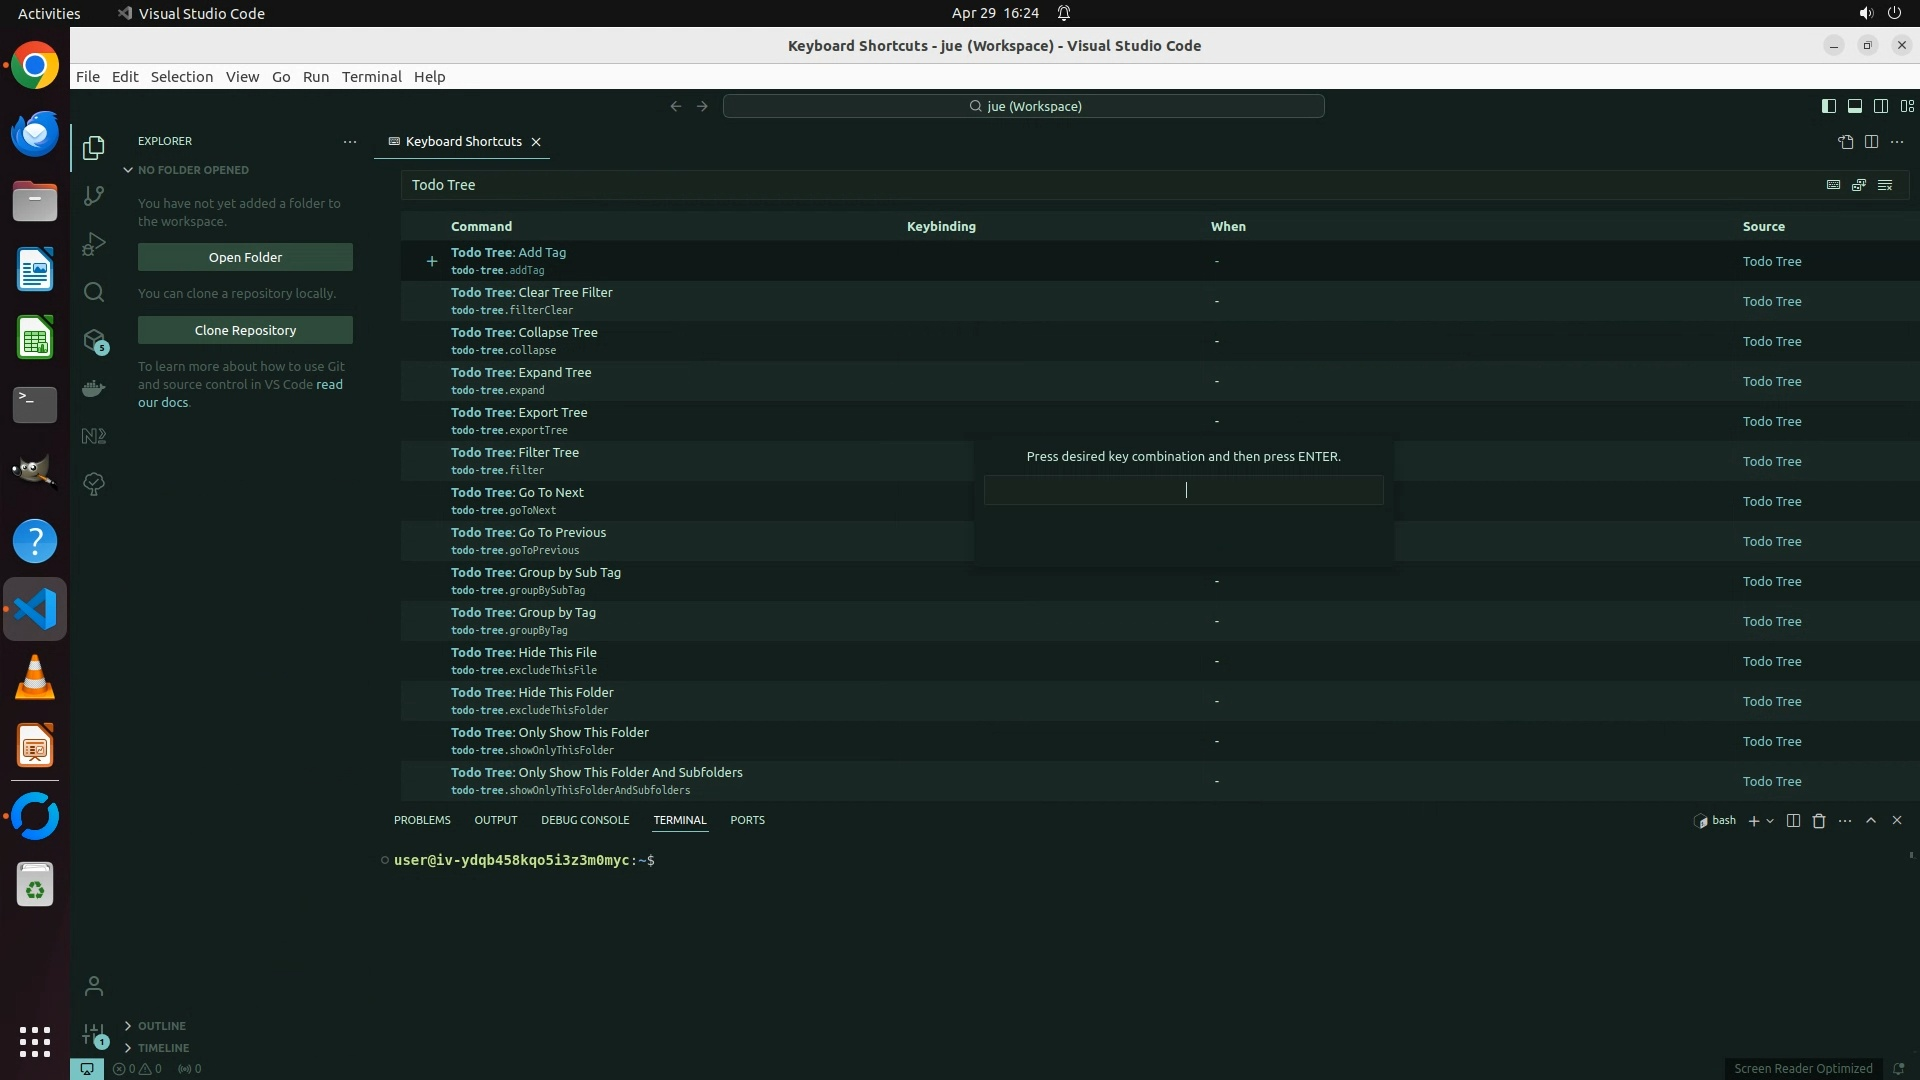
Task: Open the Search sidebar view
Action: (94, 292)
